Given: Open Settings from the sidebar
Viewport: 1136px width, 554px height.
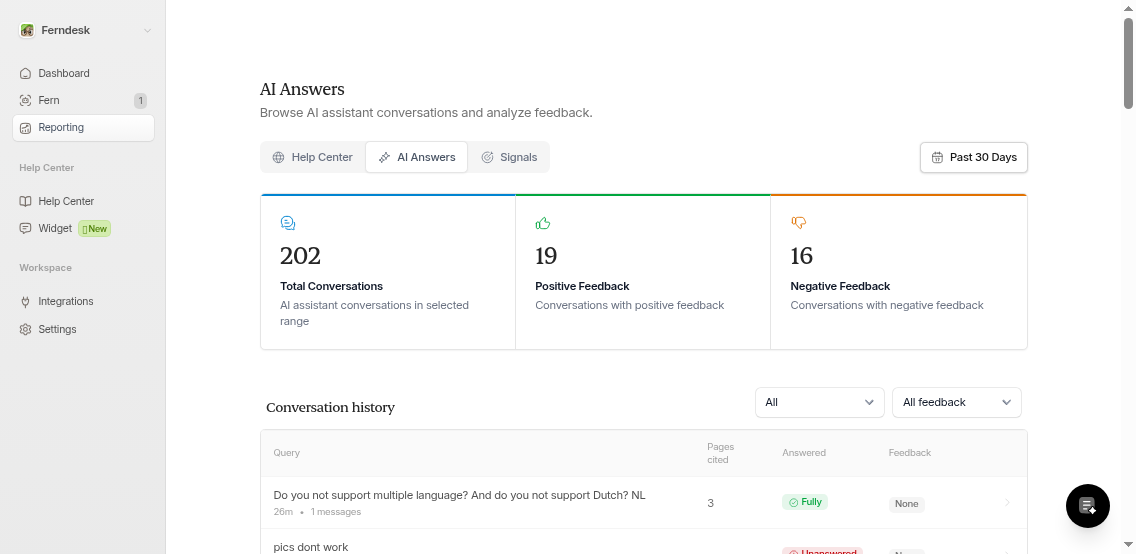Looking at the screenshot, I should point(83,329).
